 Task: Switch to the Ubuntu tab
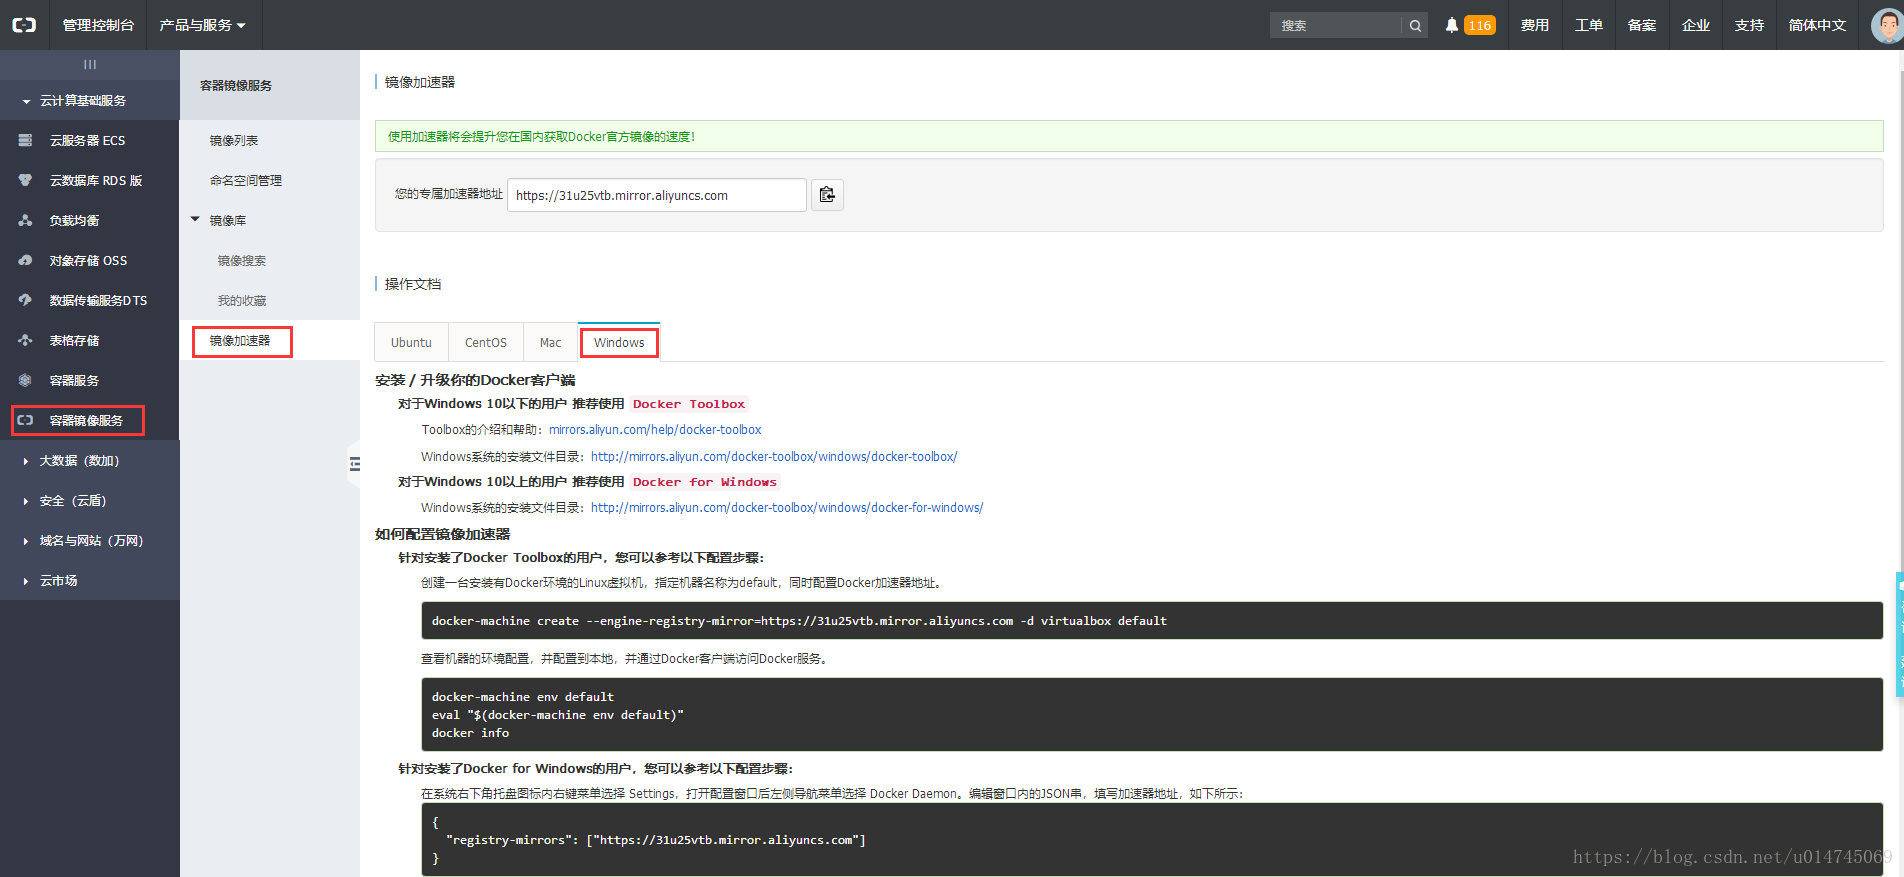pos(411,342)
